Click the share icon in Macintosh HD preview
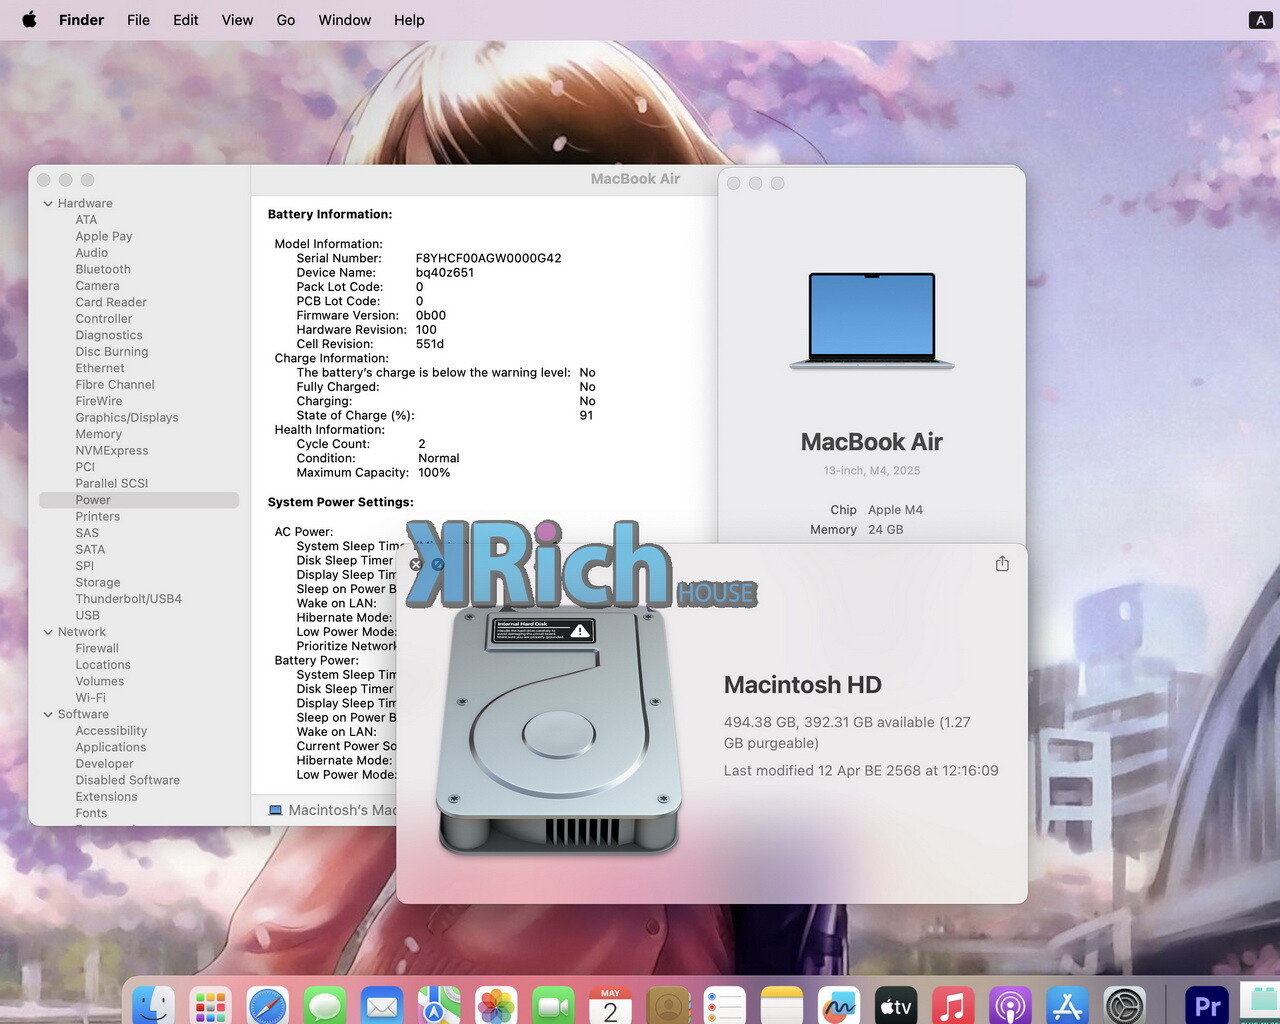Screen dimensions: 1280x1024 coord(1002,564)
